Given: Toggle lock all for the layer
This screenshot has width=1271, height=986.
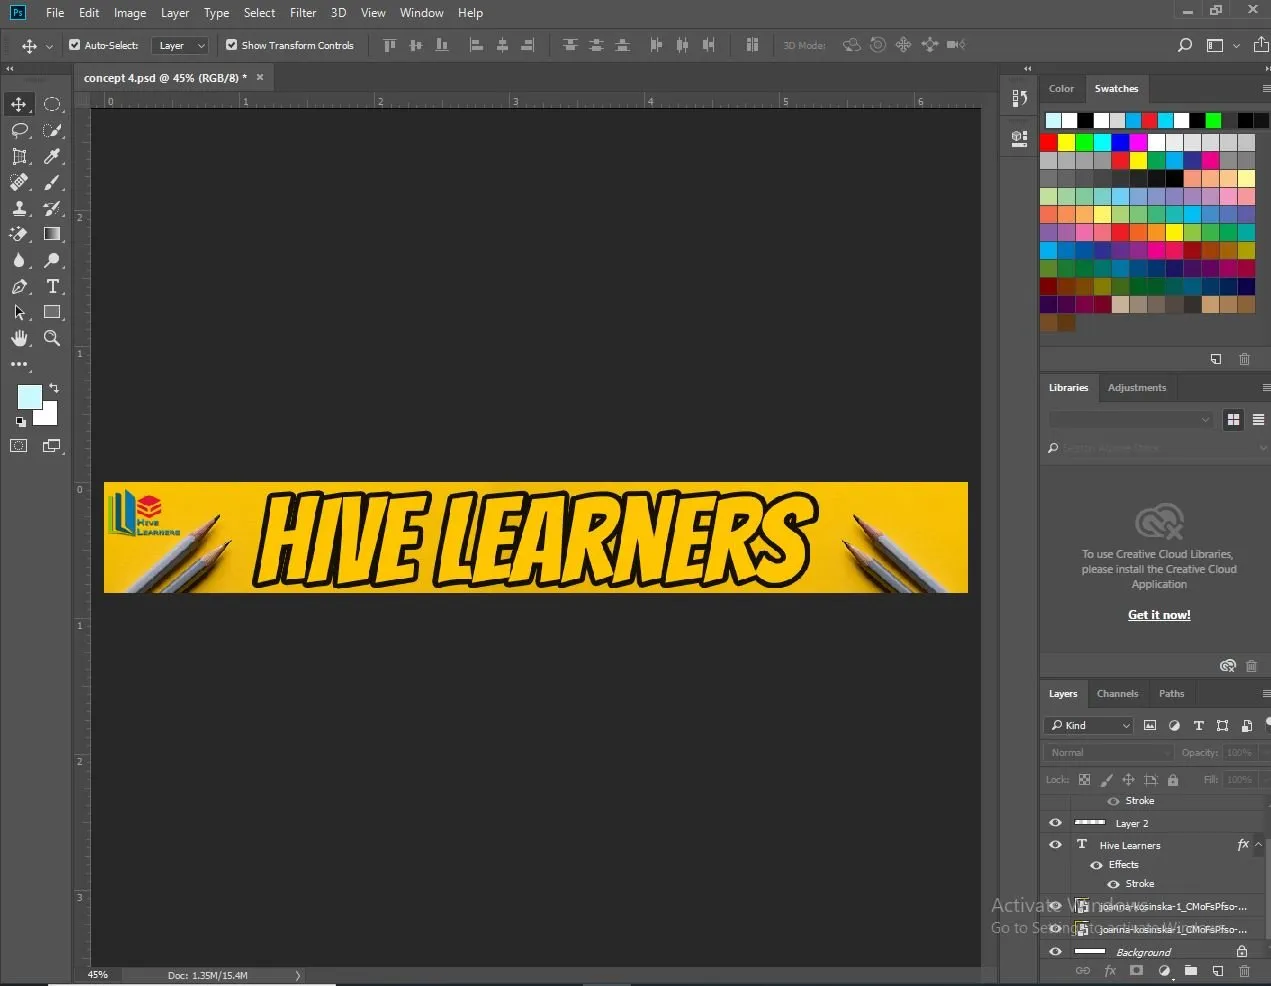Looking at the screenshot, I should pyautogui.click(x=1173, y=779).
